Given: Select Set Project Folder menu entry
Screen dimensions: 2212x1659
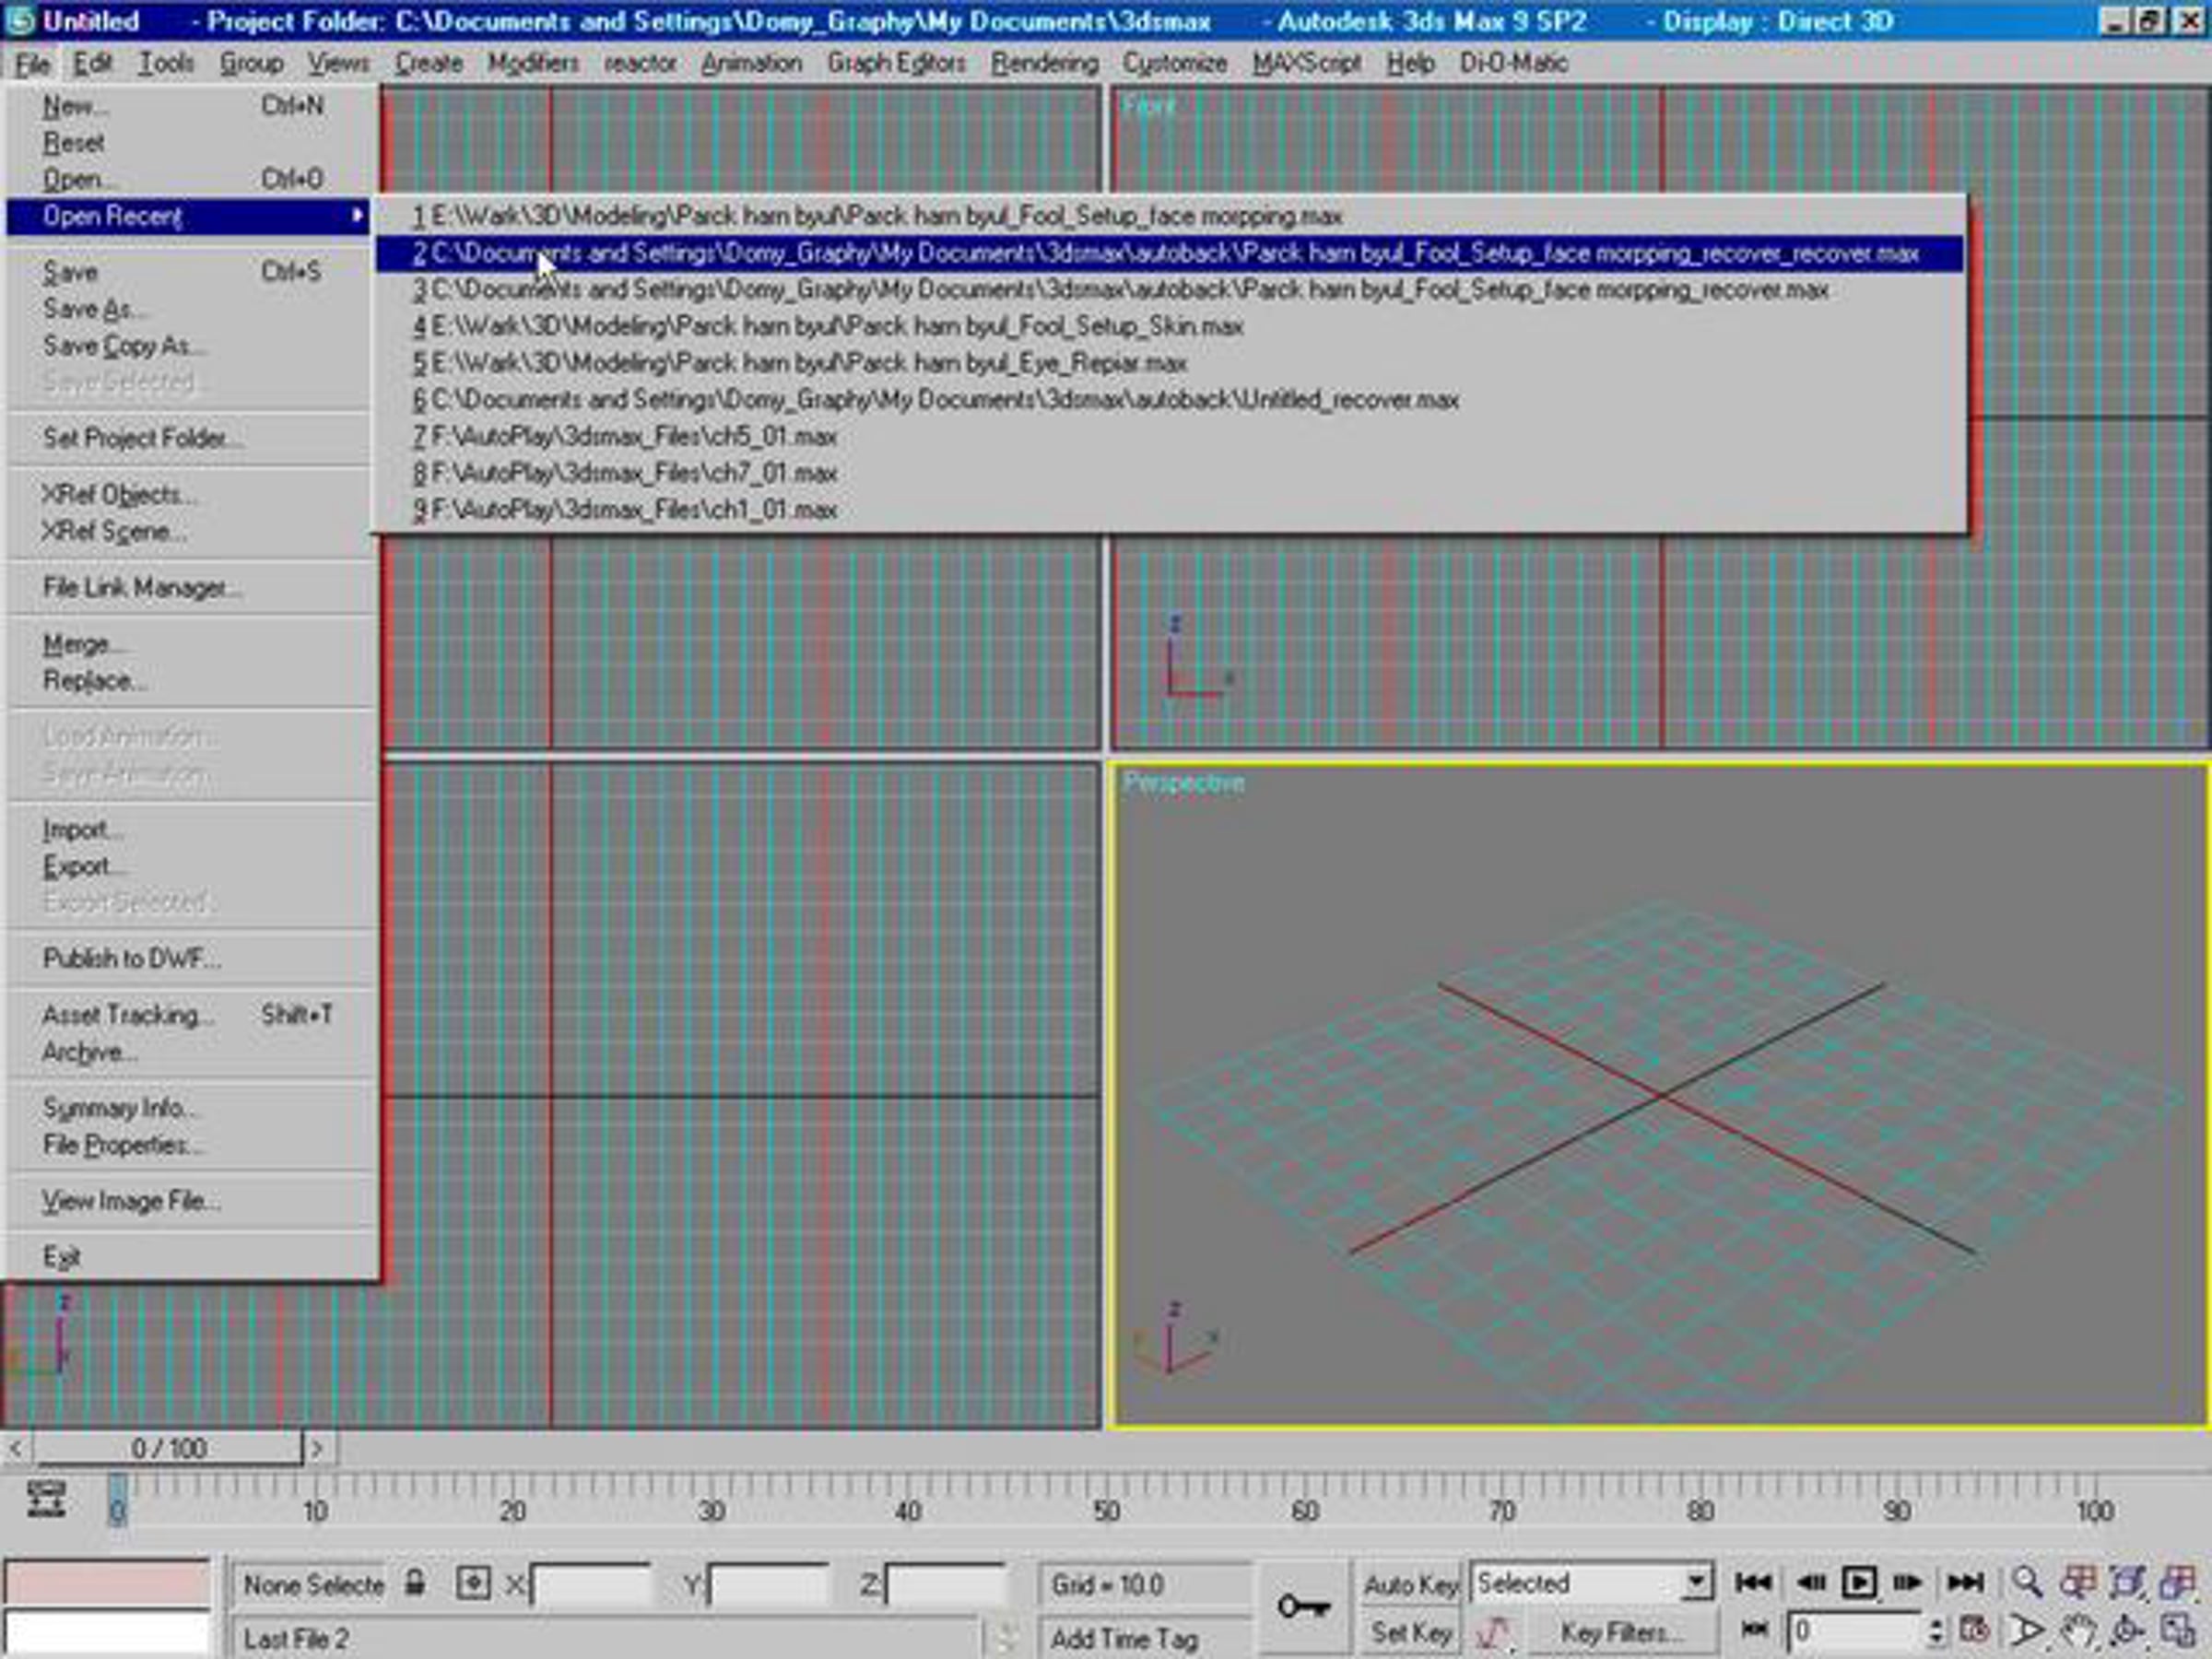Looking at the screenshot, I should tap(190, 438).
